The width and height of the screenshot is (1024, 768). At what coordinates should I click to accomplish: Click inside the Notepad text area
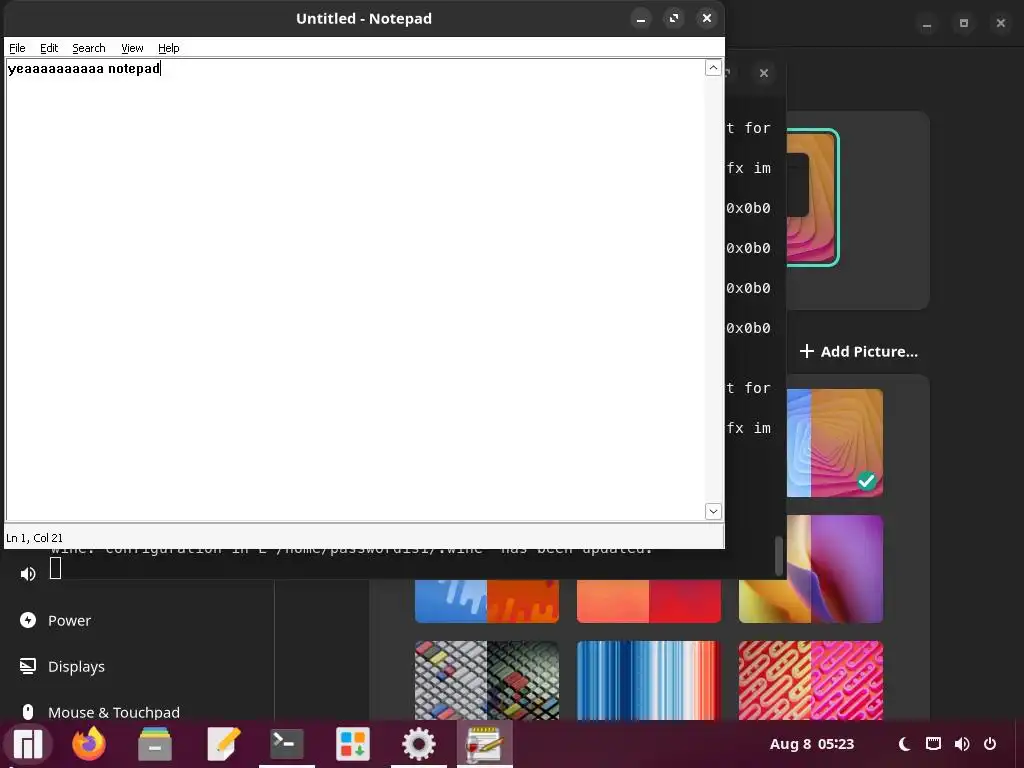click(355, 291)
